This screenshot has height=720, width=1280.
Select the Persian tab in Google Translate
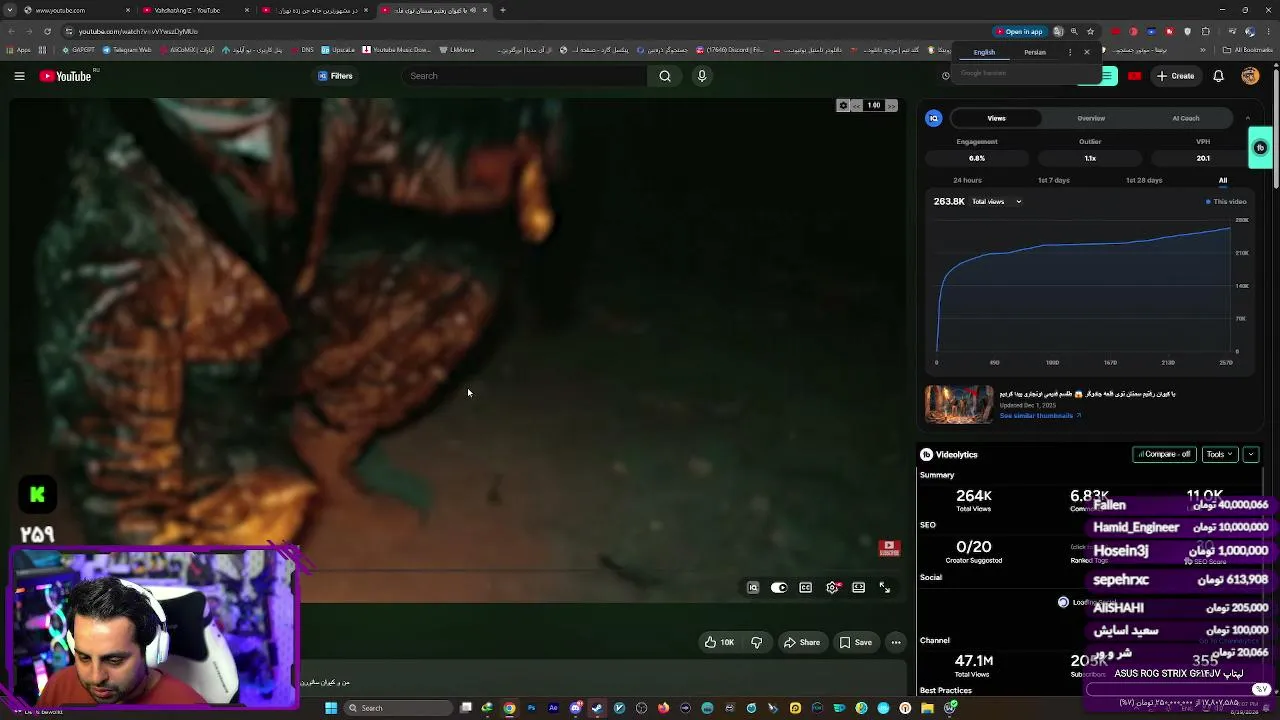pyautogui.click(x=1035, y=52)
